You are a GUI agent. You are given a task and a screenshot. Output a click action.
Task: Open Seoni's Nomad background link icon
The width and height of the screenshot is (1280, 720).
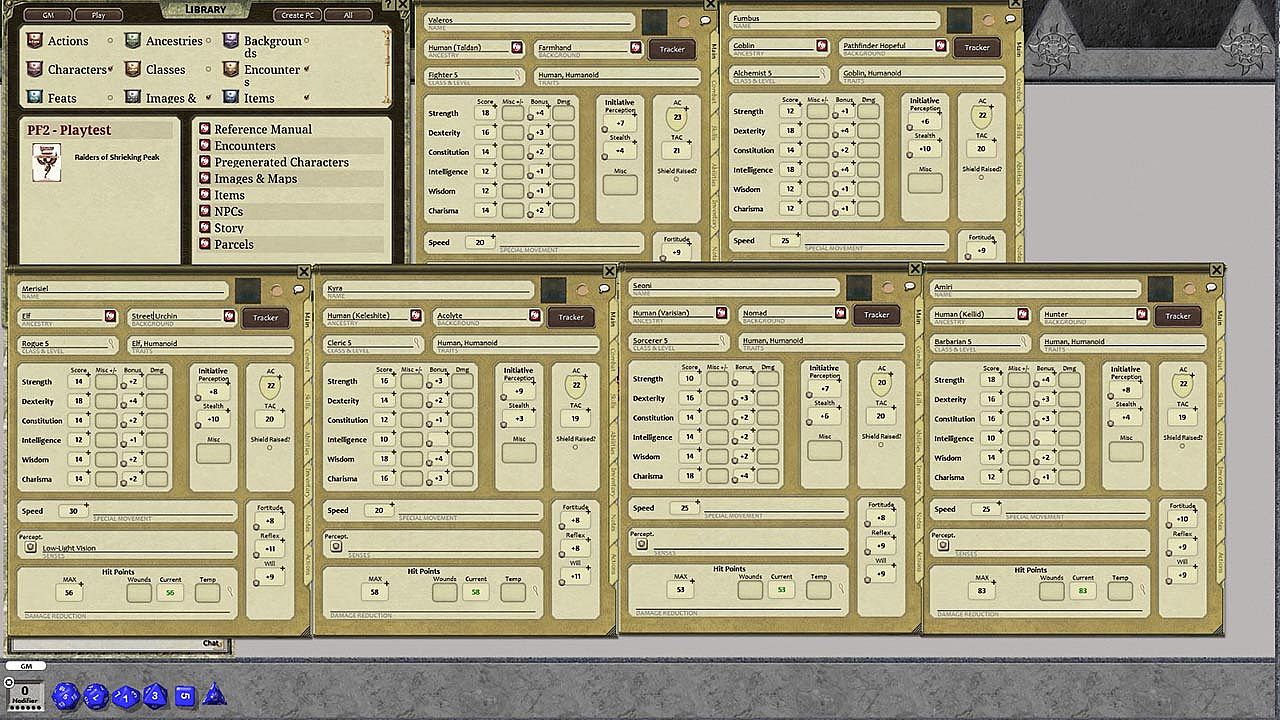tap(841, 314)
